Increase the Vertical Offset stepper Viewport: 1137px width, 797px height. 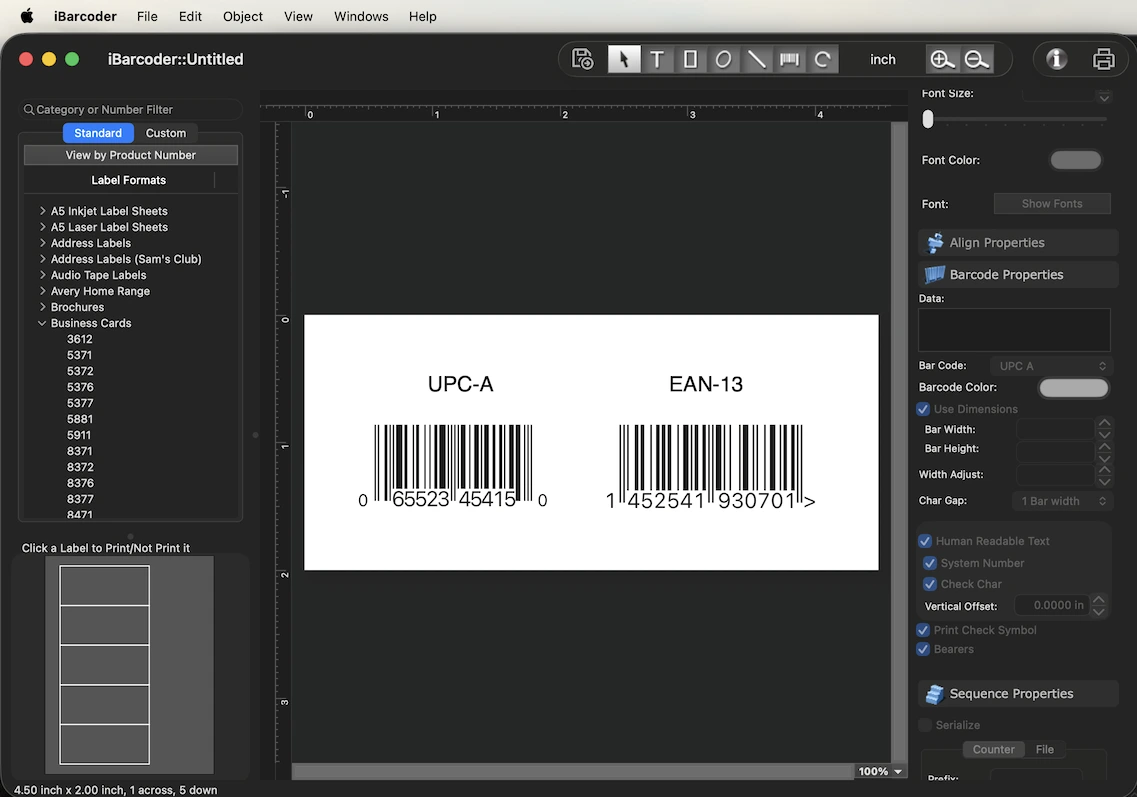[1099, 600]
